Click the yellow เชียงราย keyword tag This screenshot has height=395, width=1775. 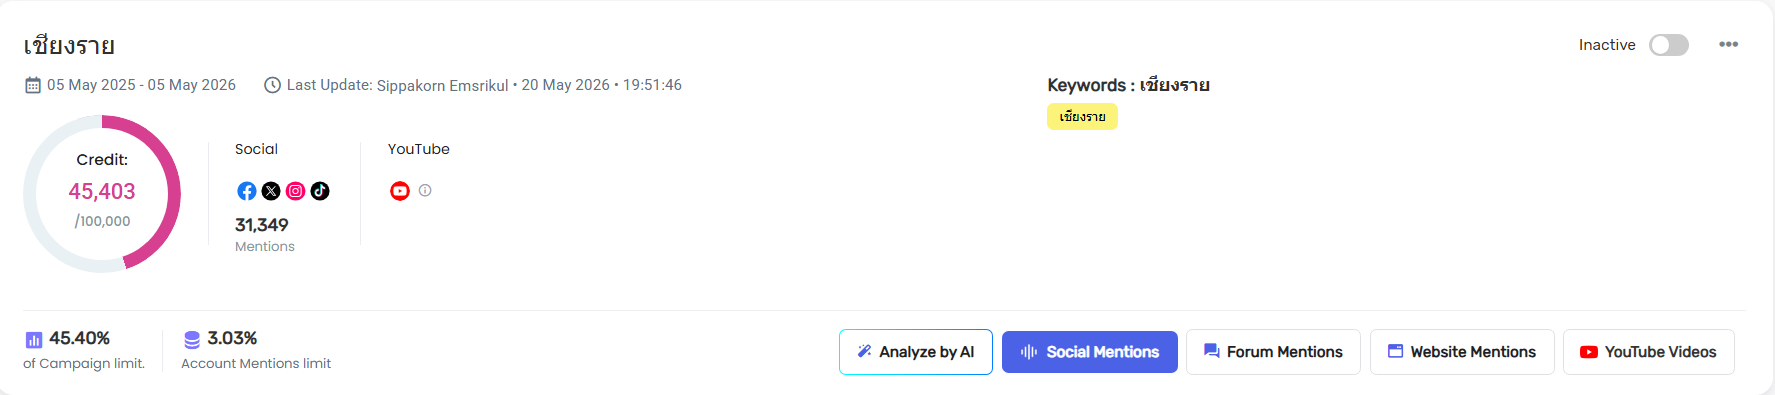[x=1082, y=117]
